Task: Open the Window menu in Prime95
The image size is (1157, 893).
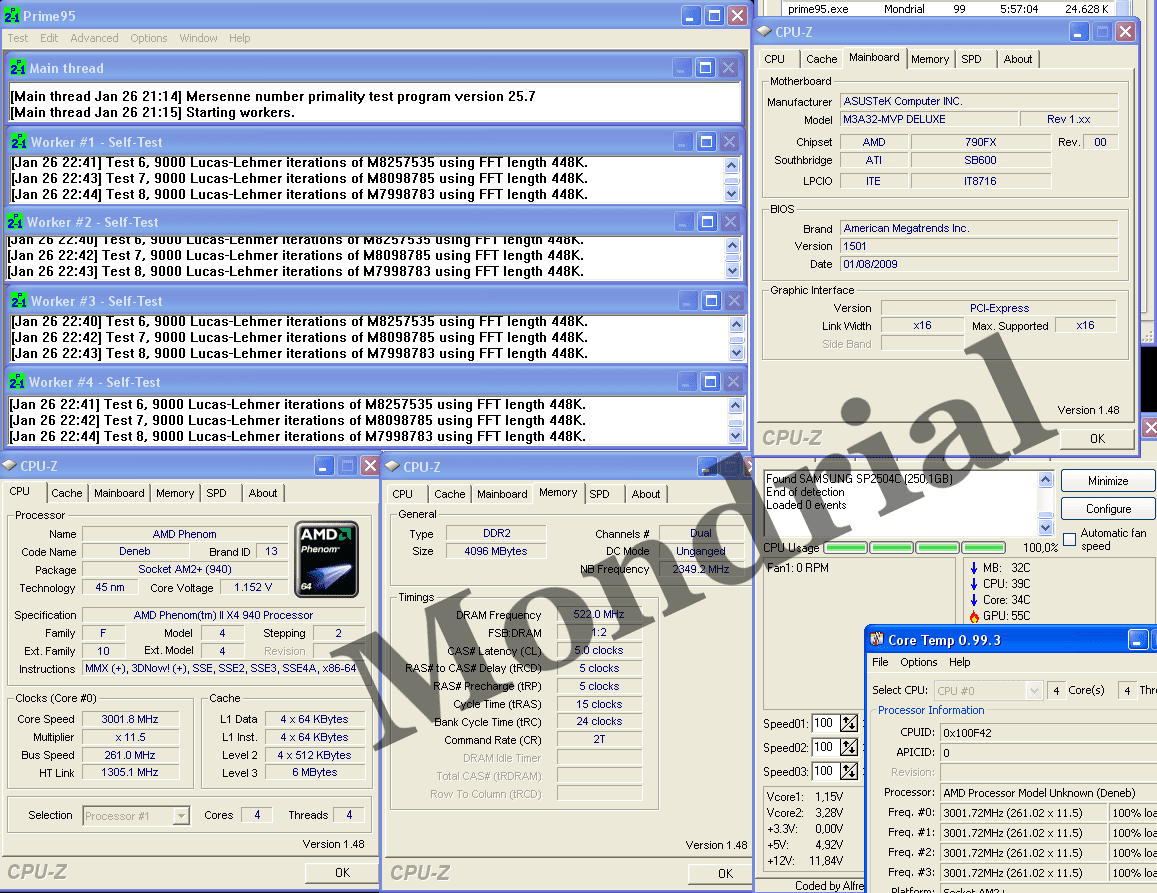Action: click(198, 38)
